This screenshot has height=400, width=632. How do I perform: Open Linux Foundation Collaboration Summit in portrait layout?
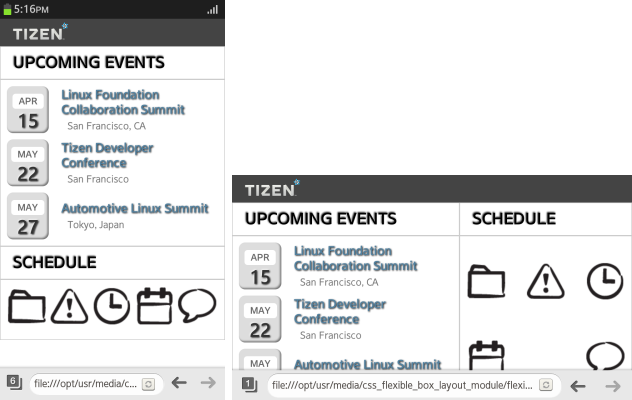123,102
